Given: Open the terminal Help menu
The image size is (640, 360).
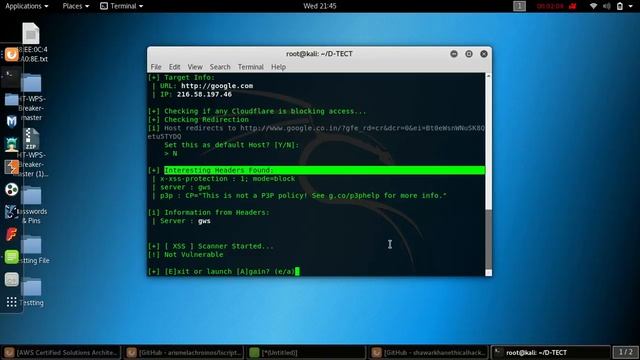Looking at the screenshot, I should point(278,67).
